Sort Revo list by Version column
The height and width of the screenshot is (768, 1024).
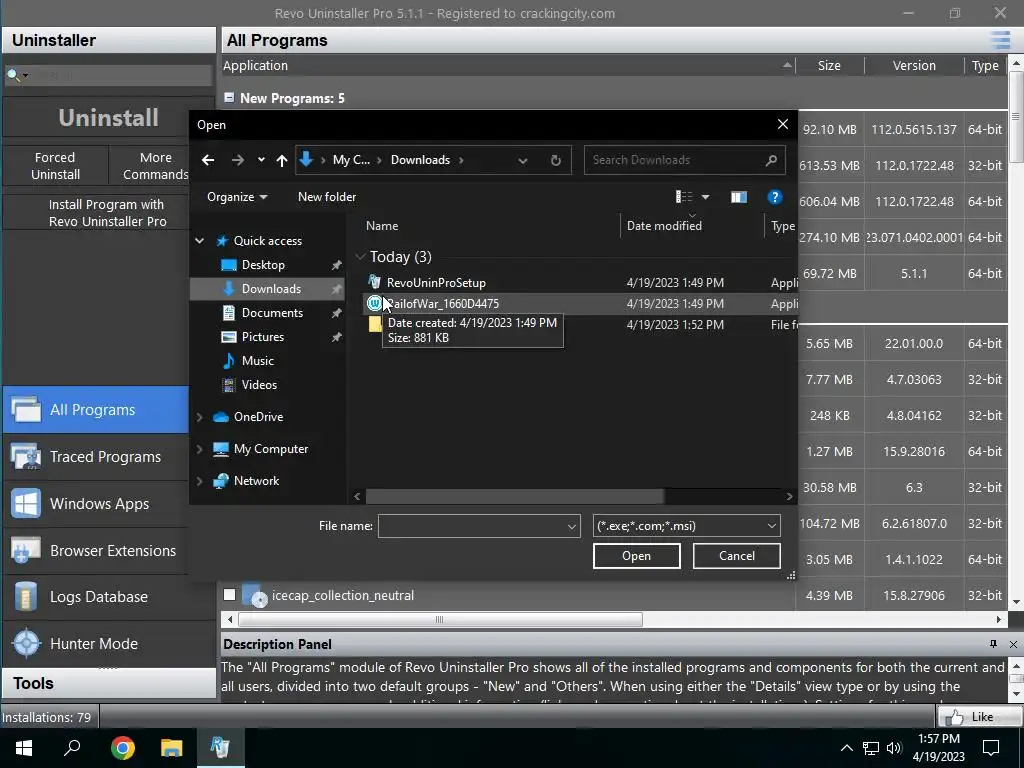point(914,65)
